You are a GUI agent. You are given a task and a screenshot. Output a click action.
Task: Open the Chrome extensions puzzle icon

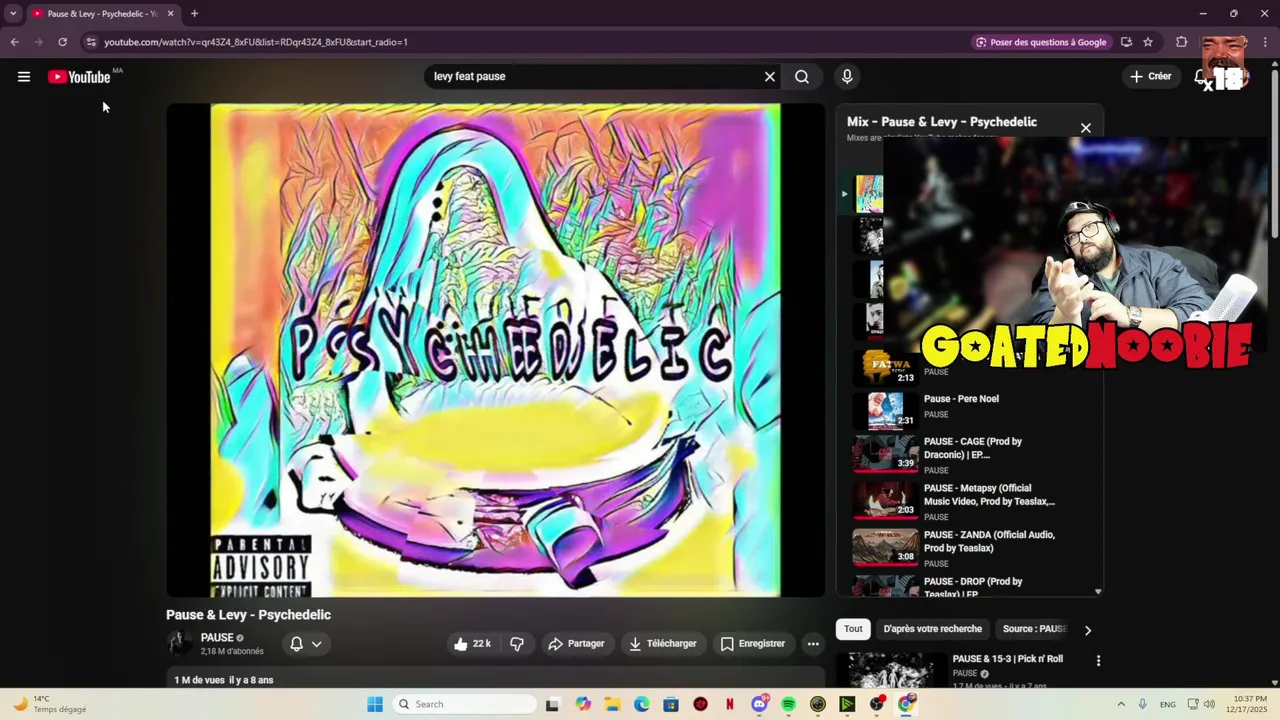click(1181, 42)
